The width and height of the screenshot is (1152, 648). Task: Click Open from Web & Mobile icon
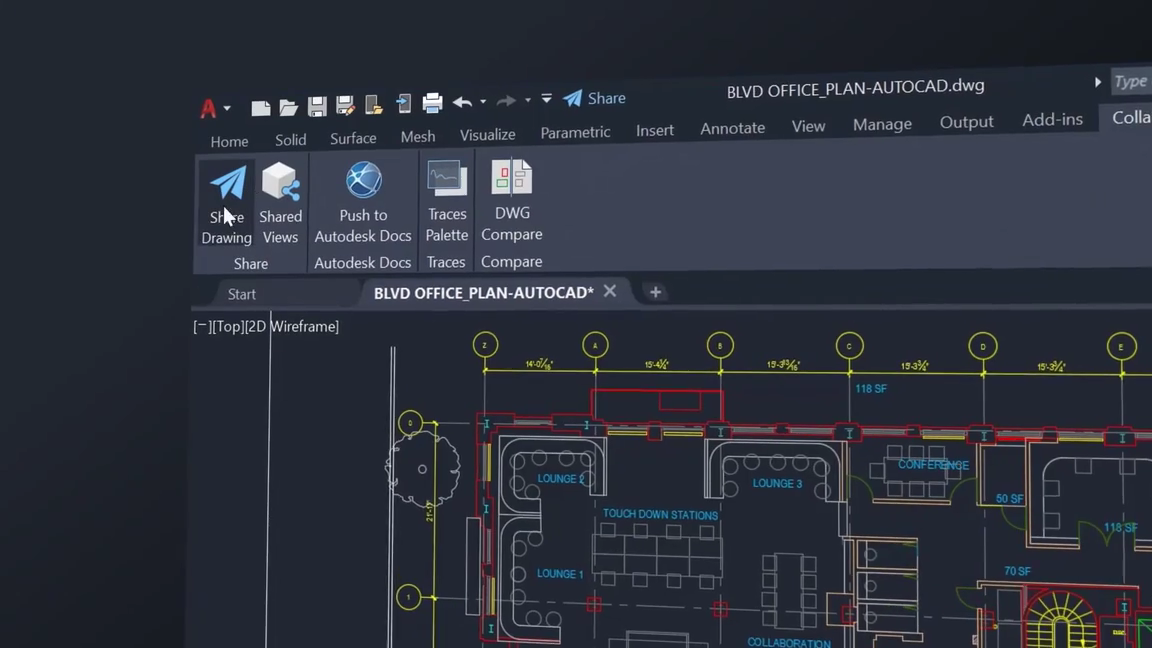[x=373, y=105]
